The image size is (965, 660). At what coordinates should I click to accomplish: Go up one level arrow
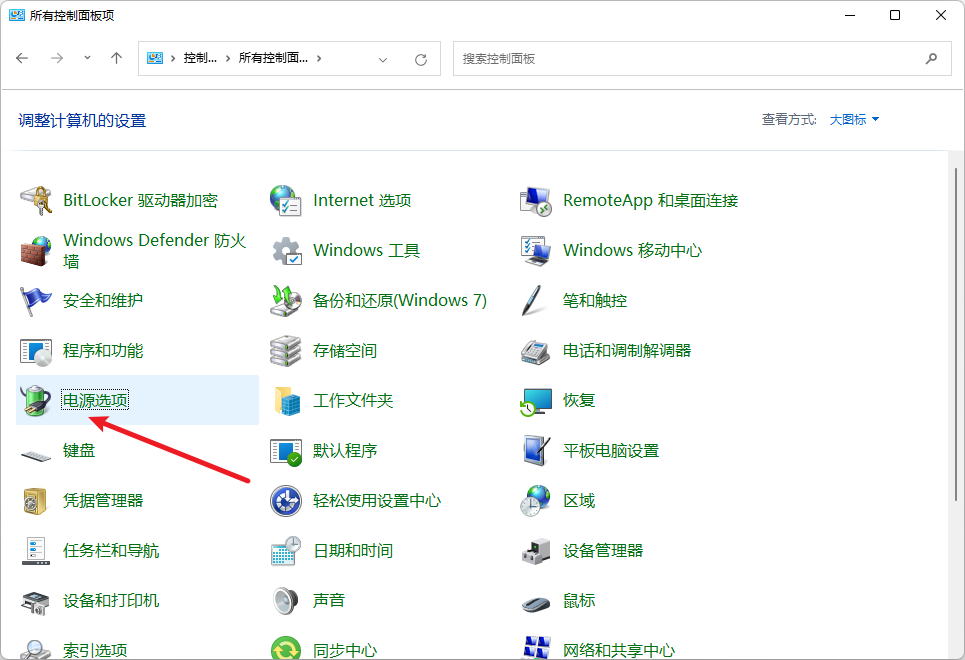pos(116,58)
